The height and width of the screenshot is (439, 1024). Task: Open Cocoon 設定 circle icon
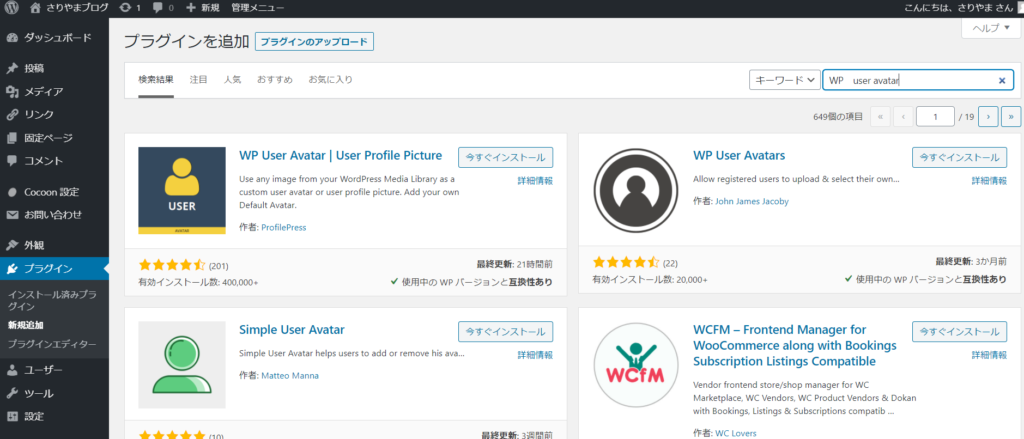coord(11,192)
